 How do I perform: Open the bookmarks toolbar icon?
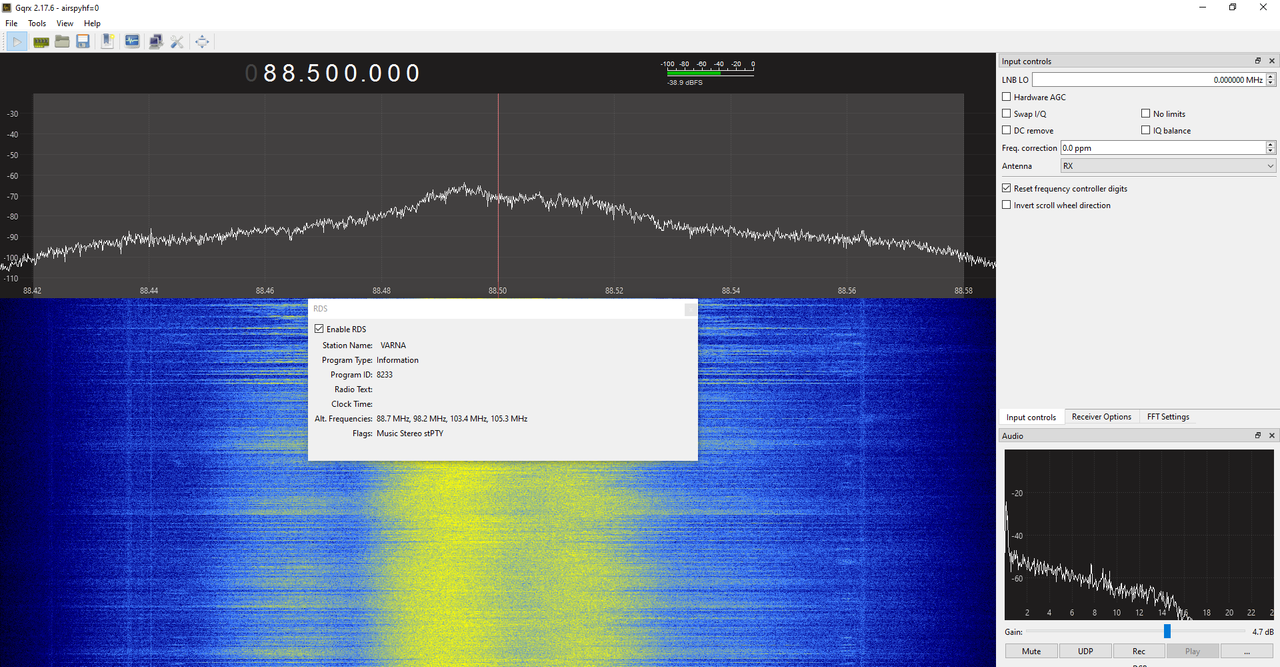pos(108,41)
